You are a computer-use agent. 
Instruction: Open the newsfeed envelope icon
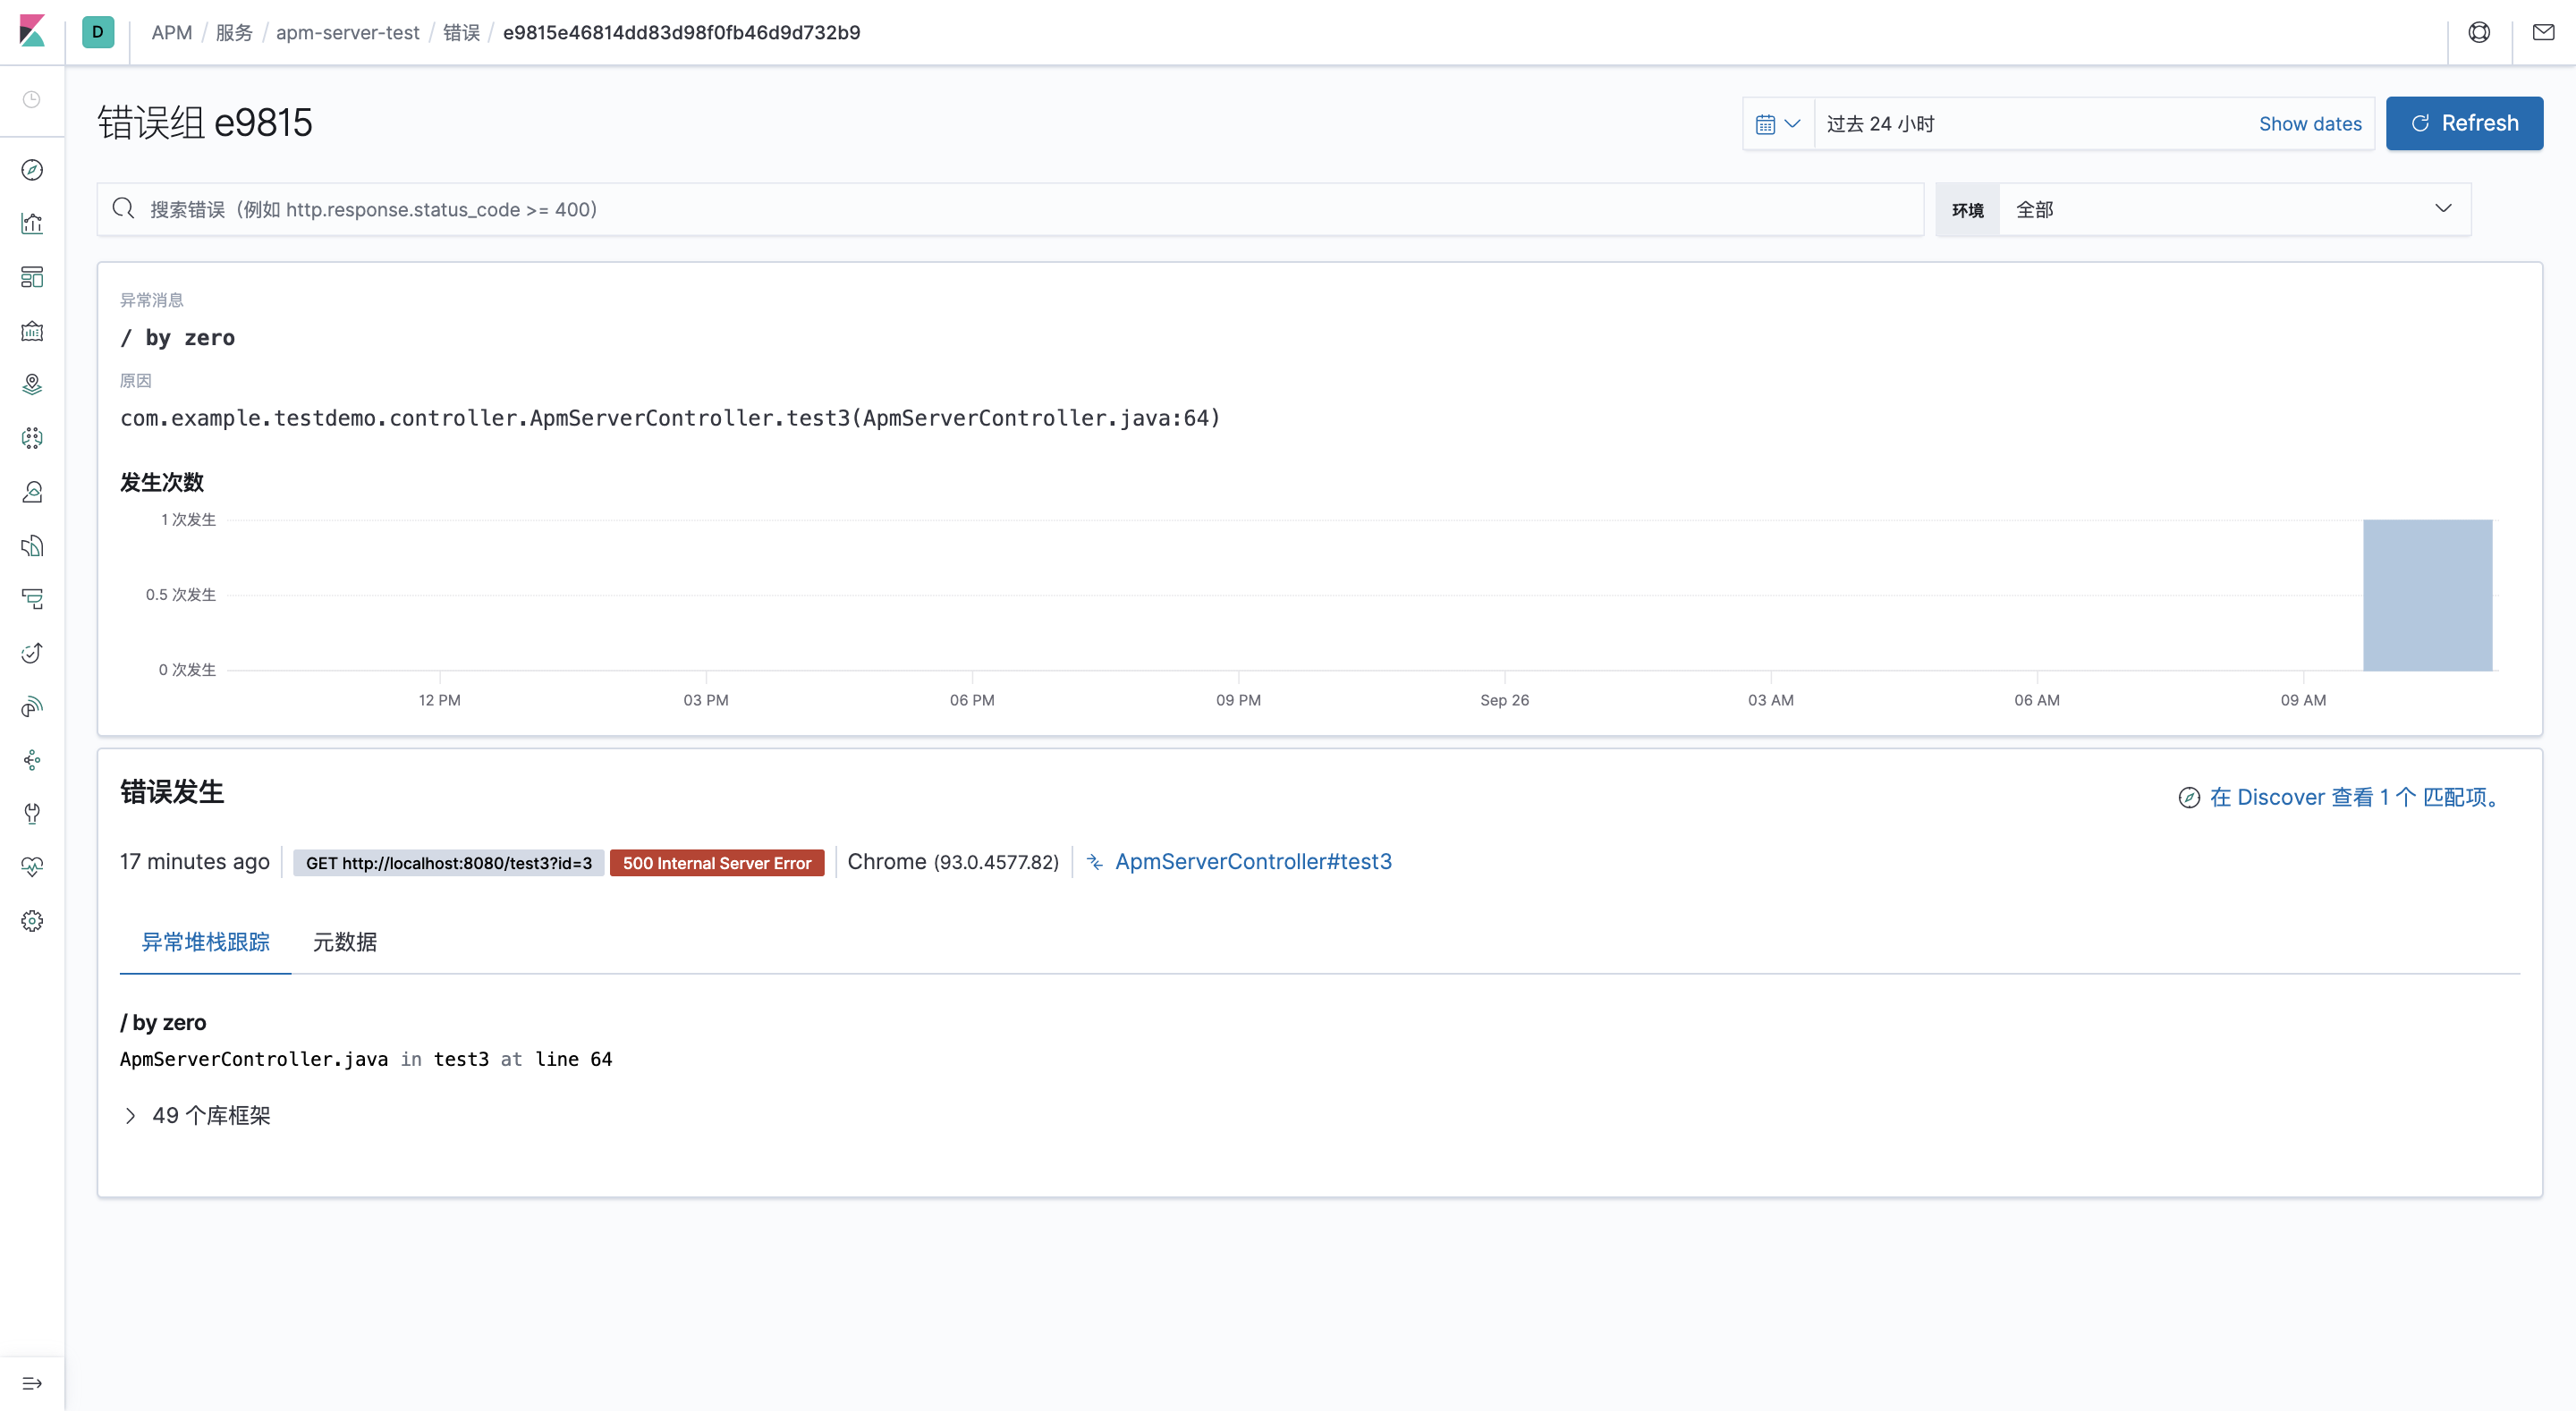(2543, 32)
